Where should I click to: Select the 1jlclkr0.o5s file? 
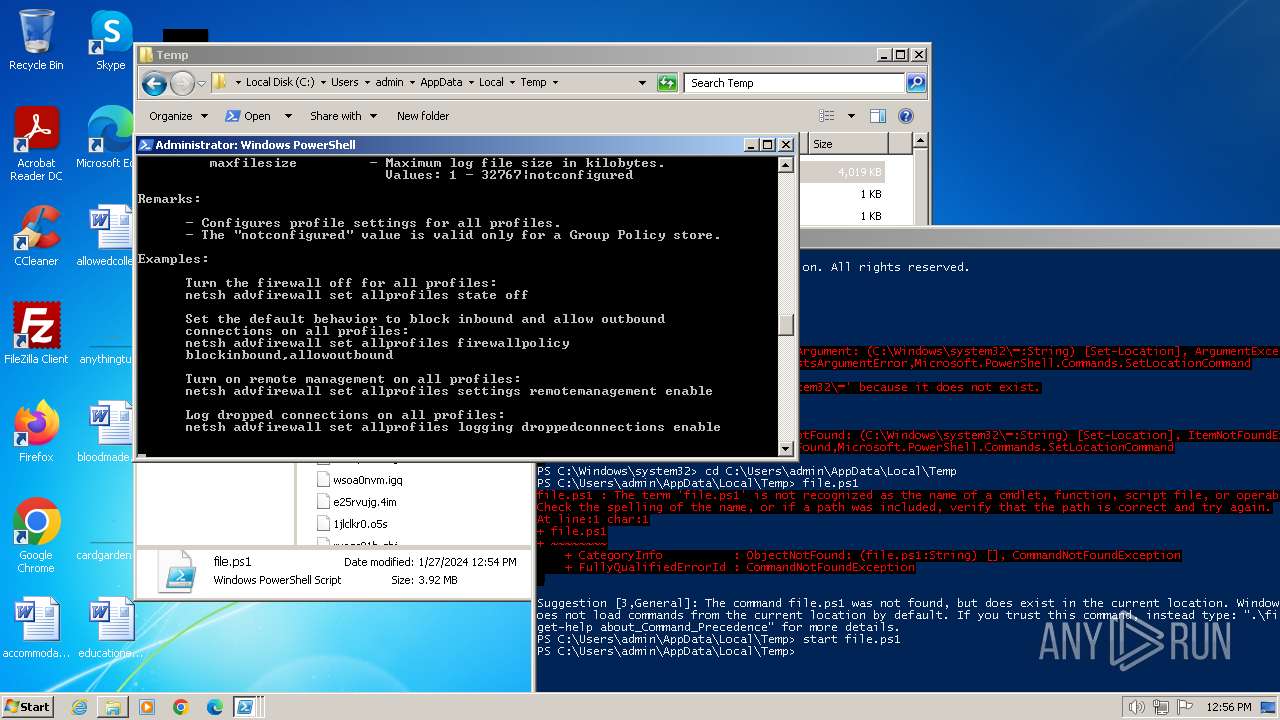(x=352, y=524)
